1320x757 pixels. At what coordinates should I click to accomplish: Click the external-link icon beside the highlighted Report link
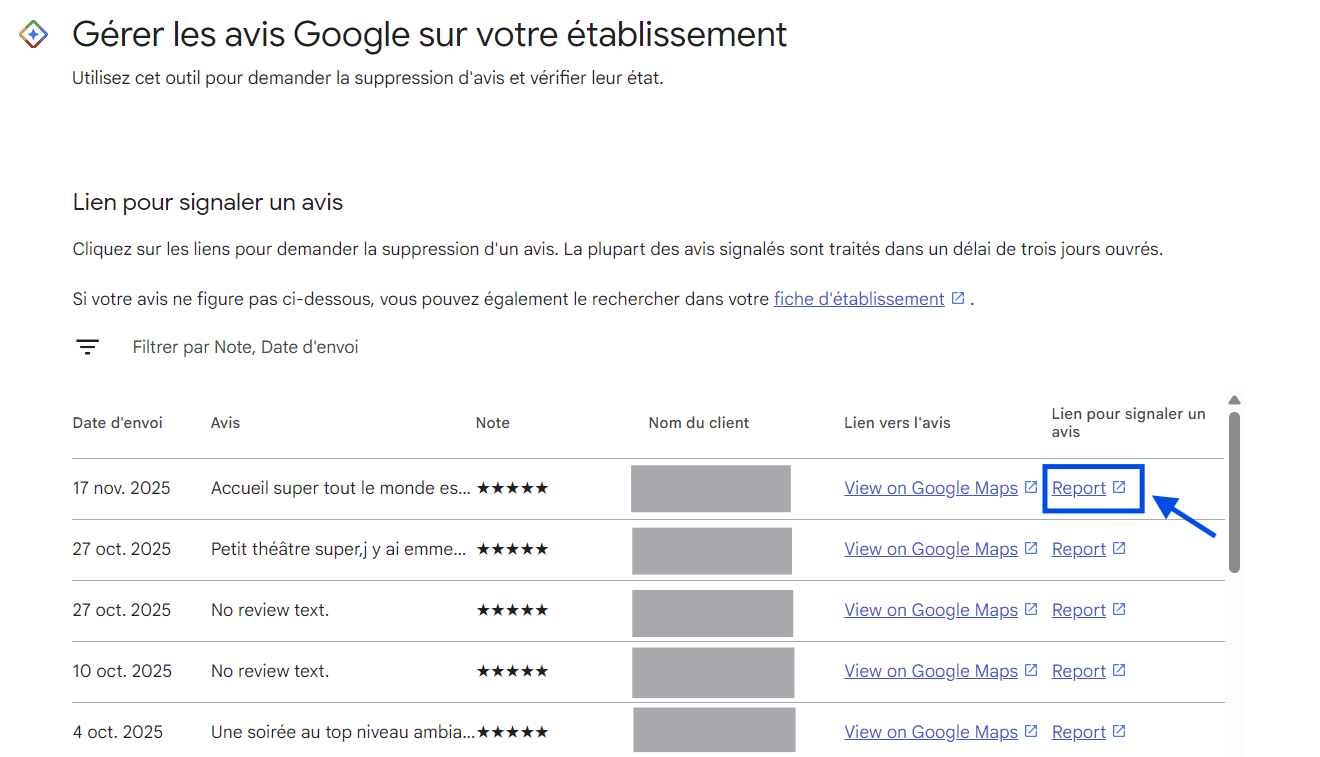click(x=1120, y=487)
